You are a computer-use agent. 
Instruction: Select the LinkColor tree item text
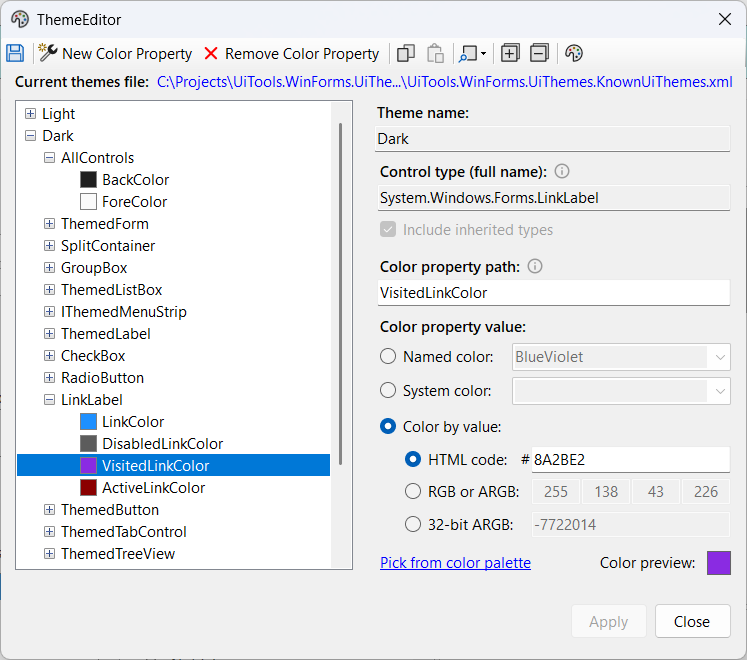pyautogui.click(x=133, y=422)
